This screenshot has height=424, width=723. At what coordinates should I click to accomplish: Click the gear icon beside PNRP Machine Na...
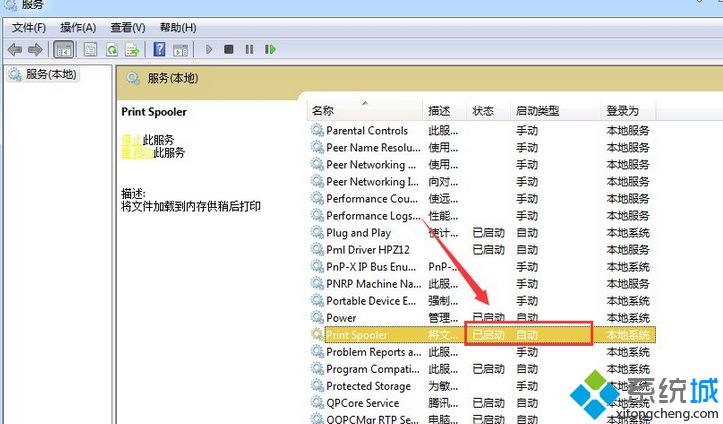[317, 284]
